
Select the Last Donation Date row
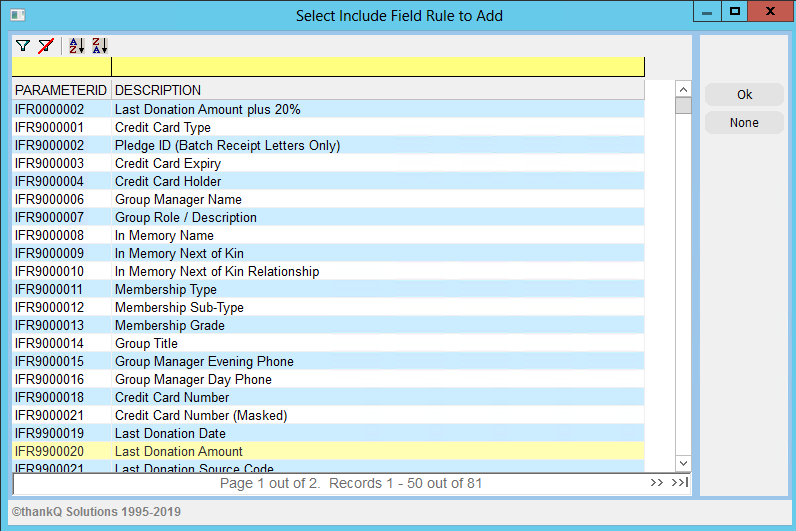coord(328,434)
